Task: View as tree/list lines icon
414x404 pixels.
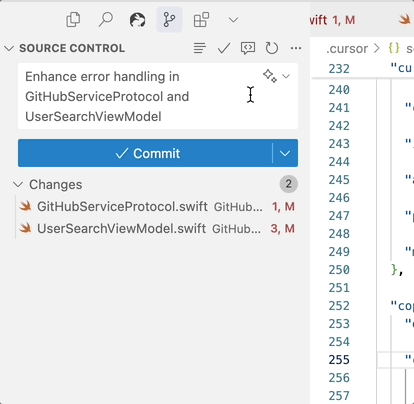Action: click(200, 48)
